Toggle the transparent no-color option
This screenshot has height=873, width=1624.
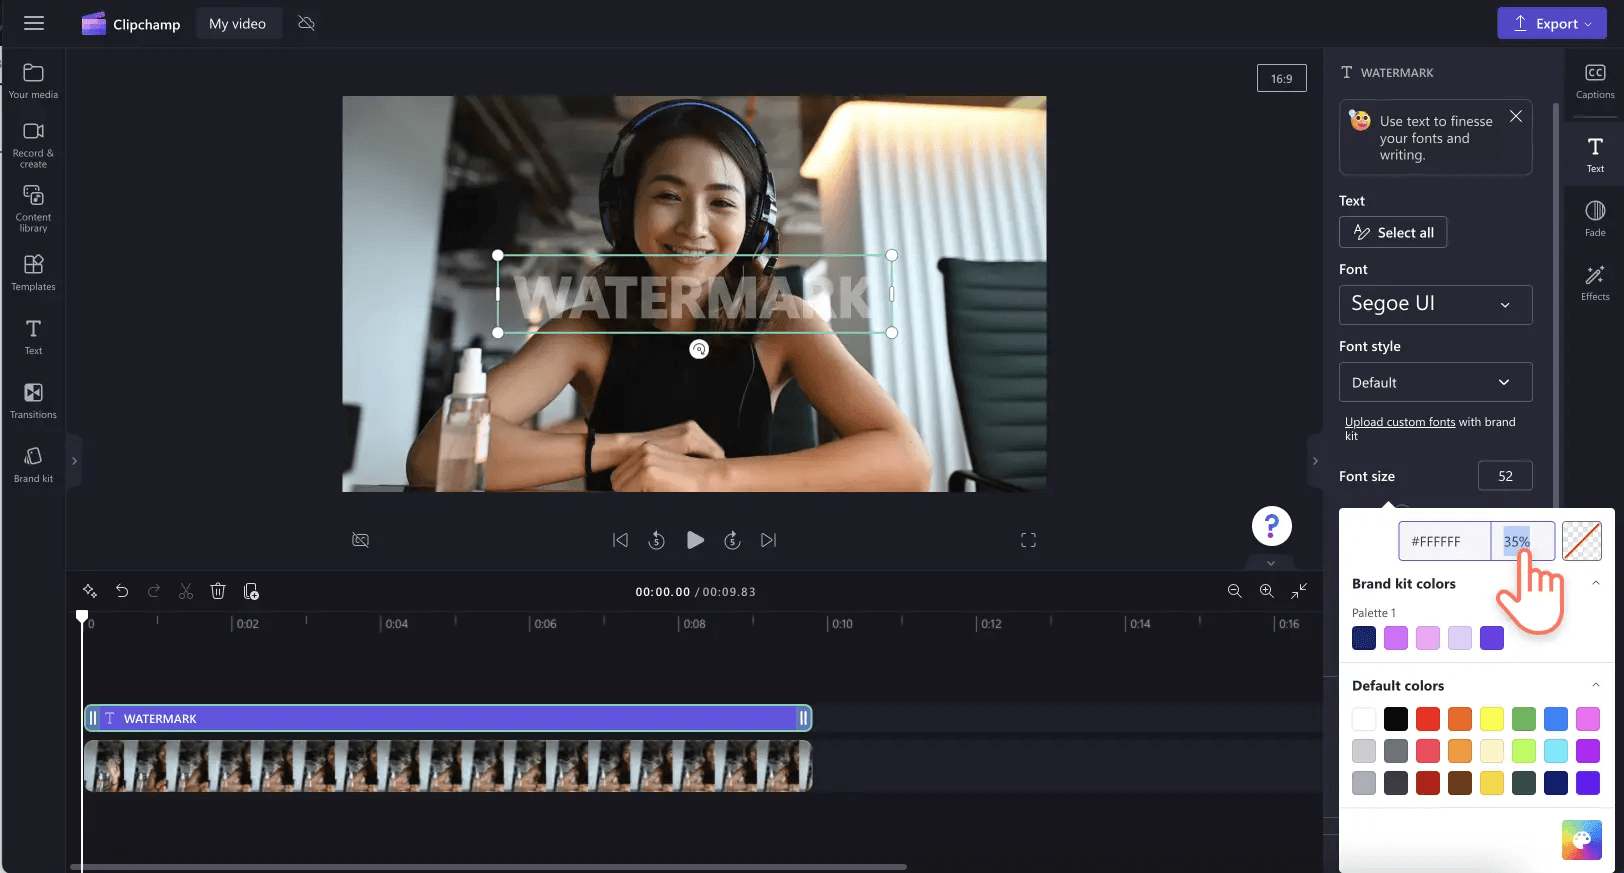[1581, 541]
